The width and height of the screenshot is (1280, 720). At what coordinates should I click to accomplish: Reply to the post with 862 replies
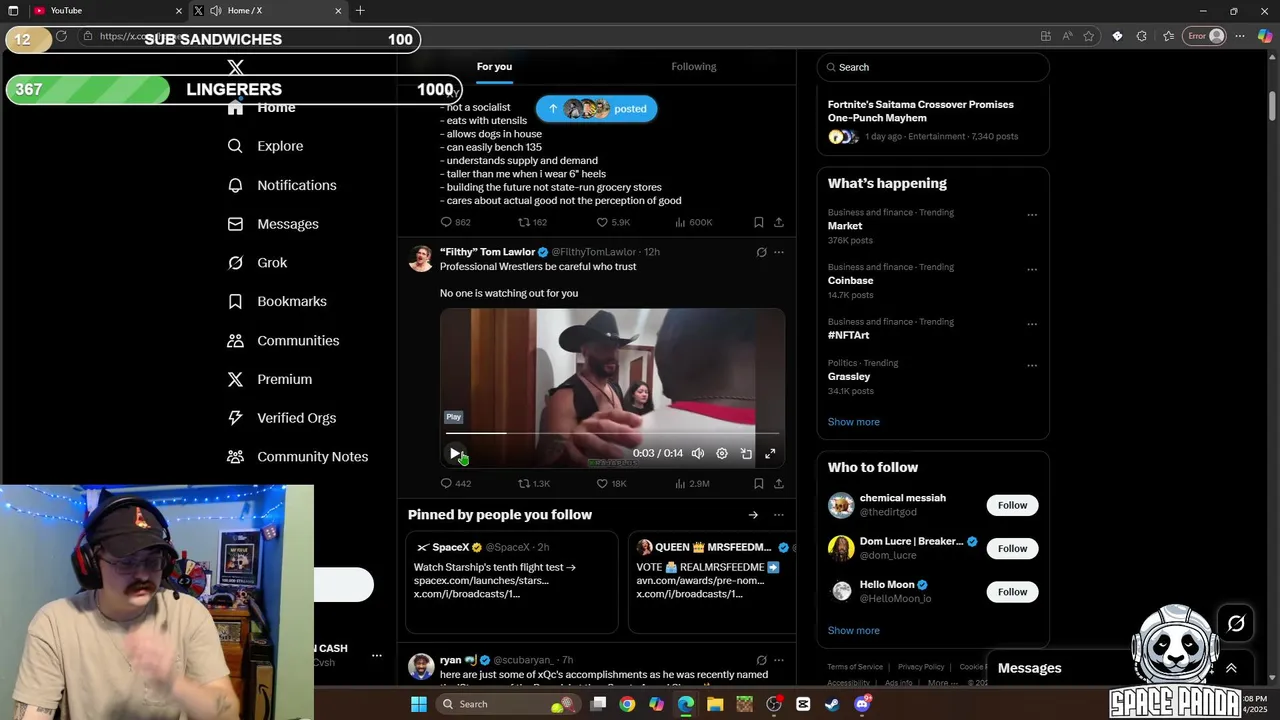click(455, 222)
